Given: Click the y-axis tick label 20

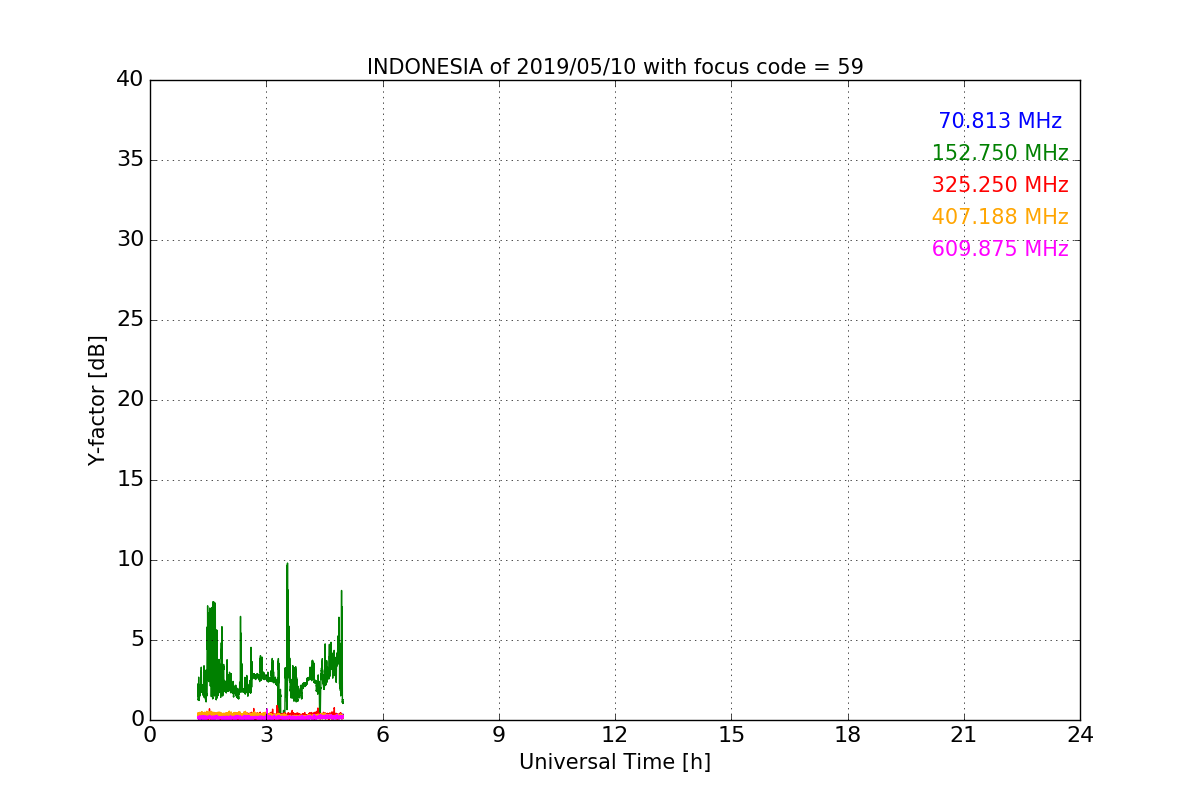Looking at the screenshot, I should click(130, 400).
